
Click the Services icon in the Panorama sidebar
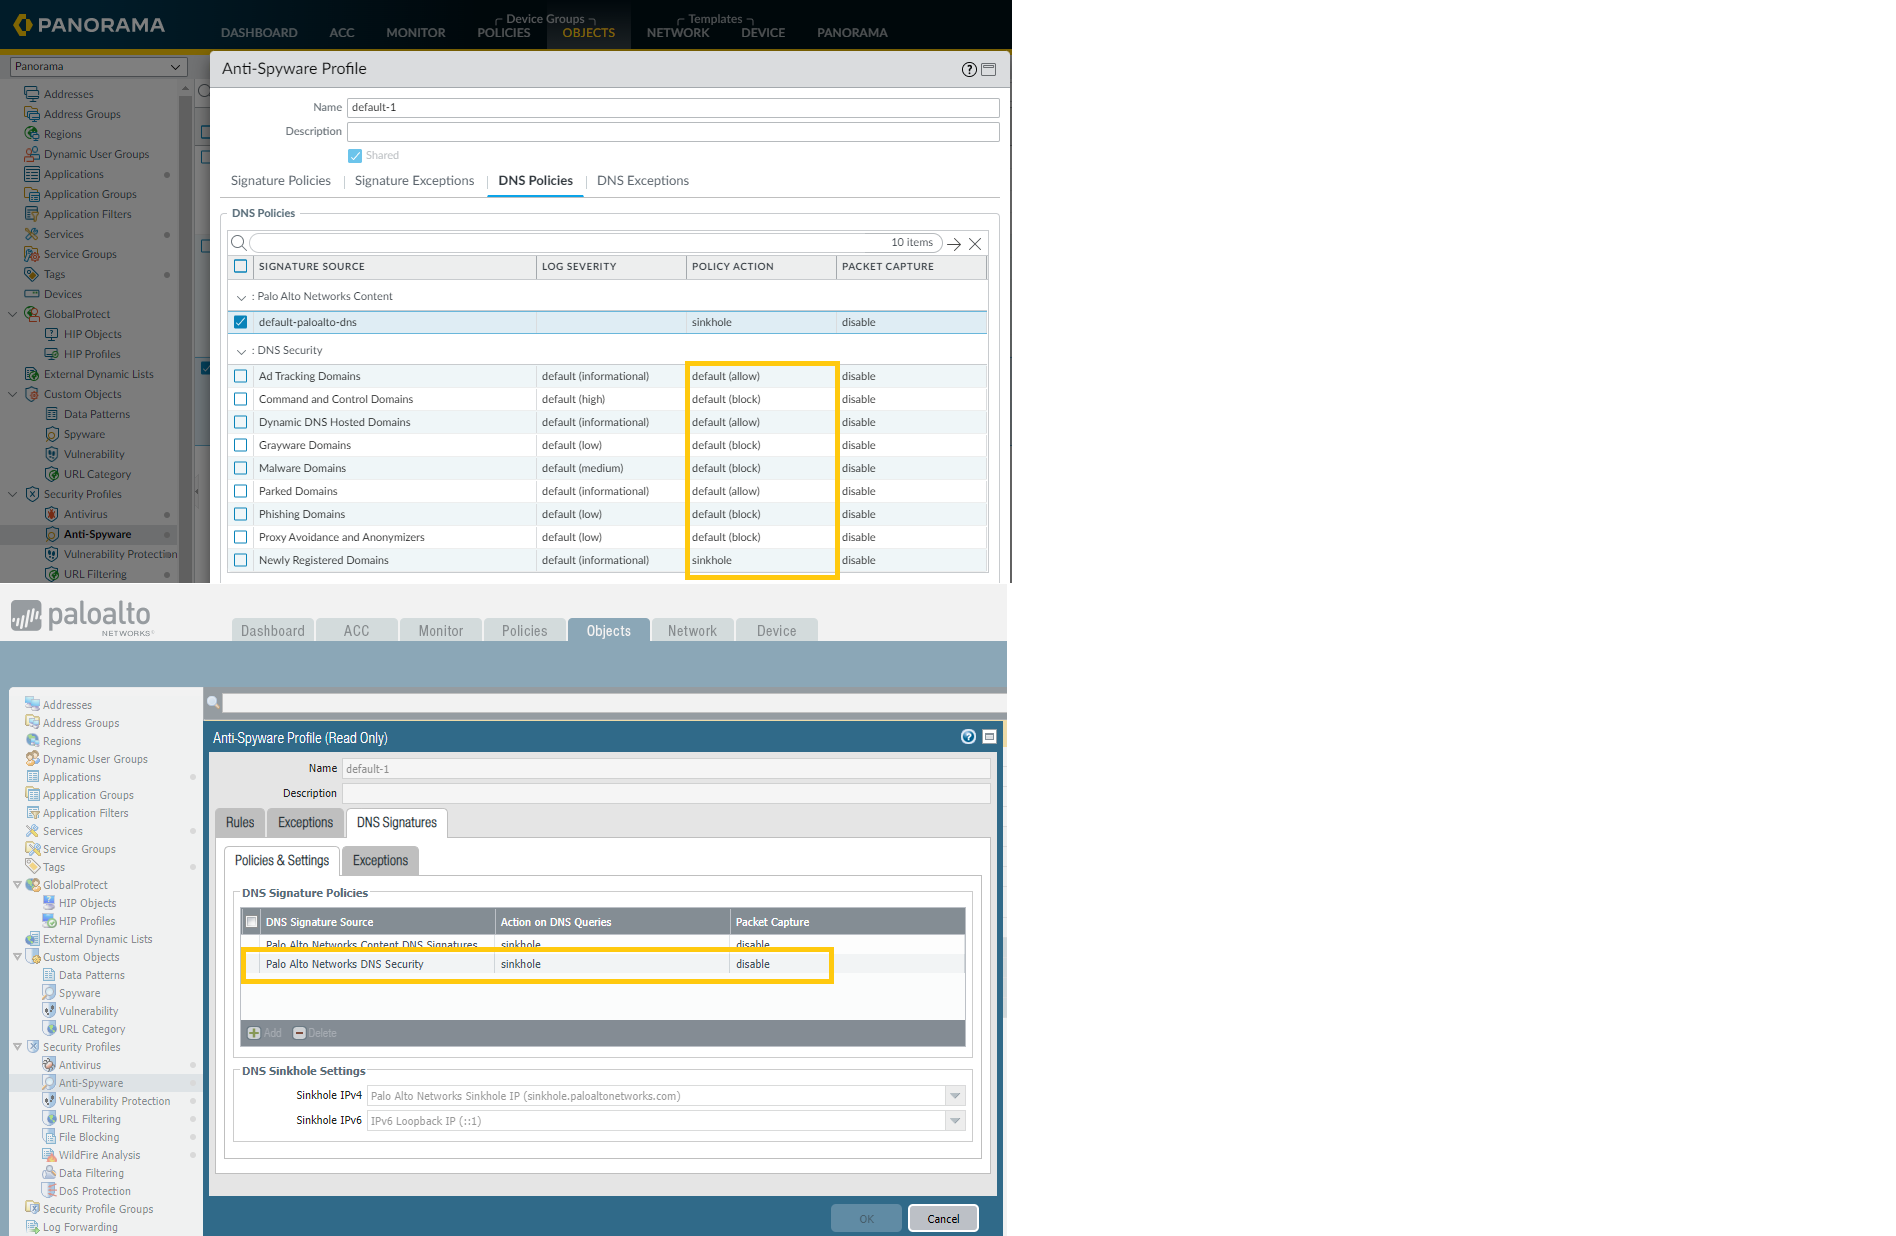(x=32, y=234)
